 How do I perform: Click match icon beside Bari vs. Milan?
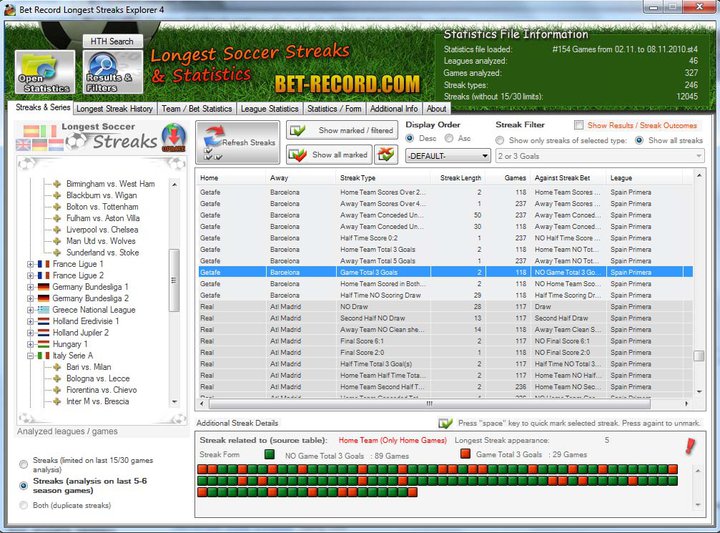pyautogui.click(x=57, y=367)
